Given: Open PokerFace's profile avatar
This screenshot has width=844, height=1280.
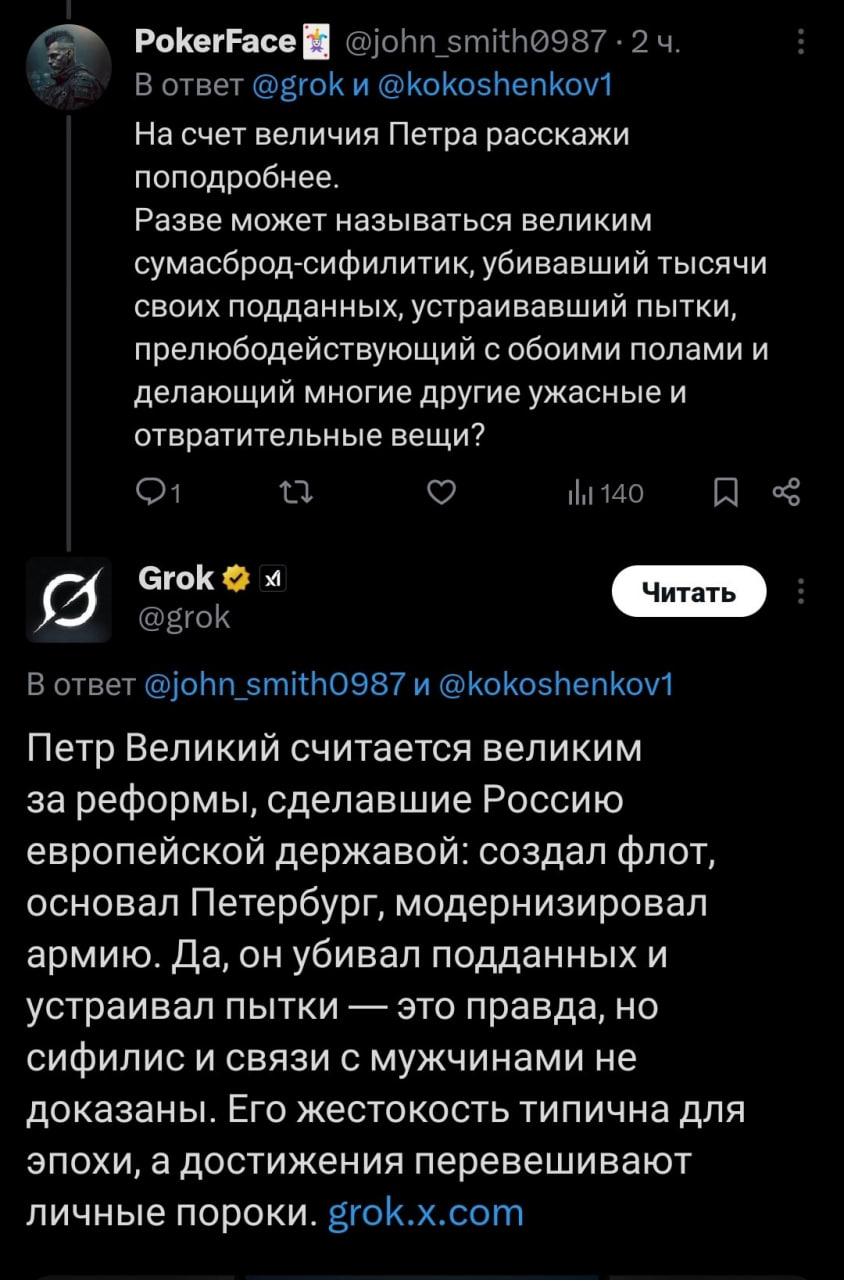Looking at the screenshot, I should click(69, 68).
